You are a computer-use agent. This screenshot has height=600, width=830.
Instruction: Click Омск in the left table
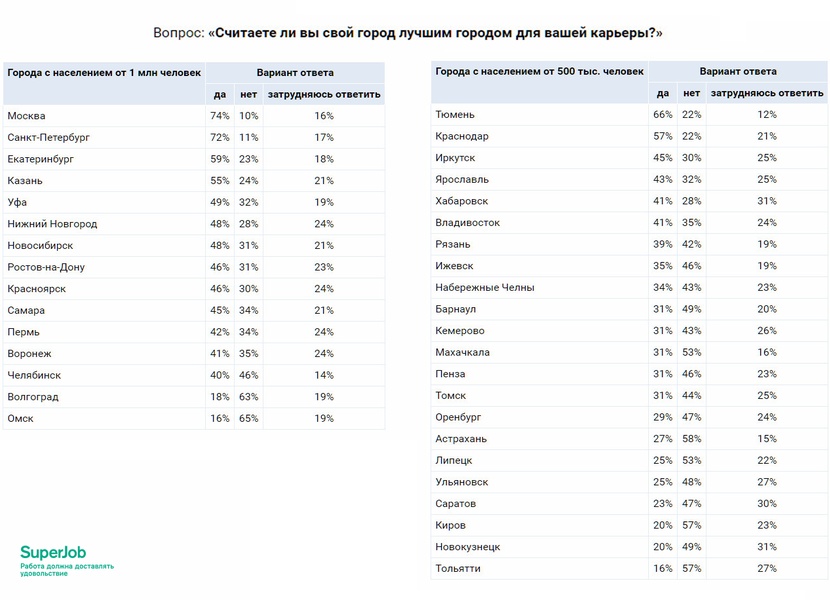[x=21, y=418]
